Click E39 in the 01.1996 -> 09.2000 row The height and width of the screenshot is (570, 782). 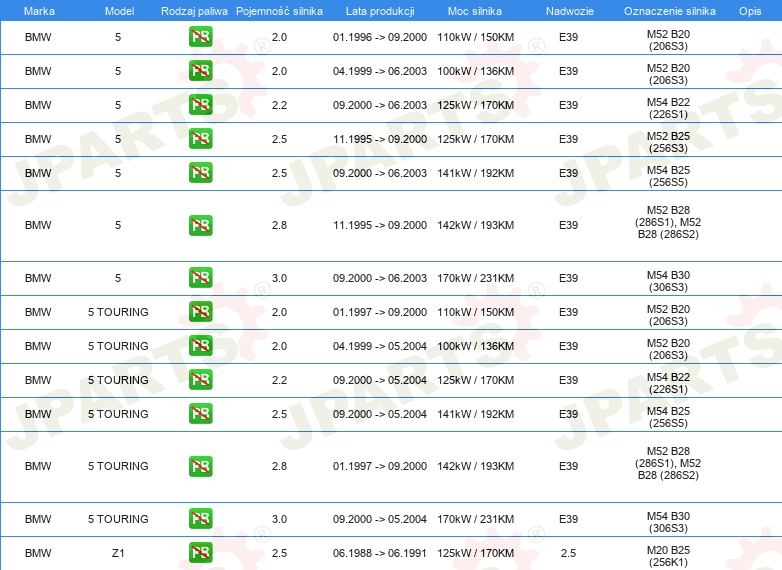point(569,37)
